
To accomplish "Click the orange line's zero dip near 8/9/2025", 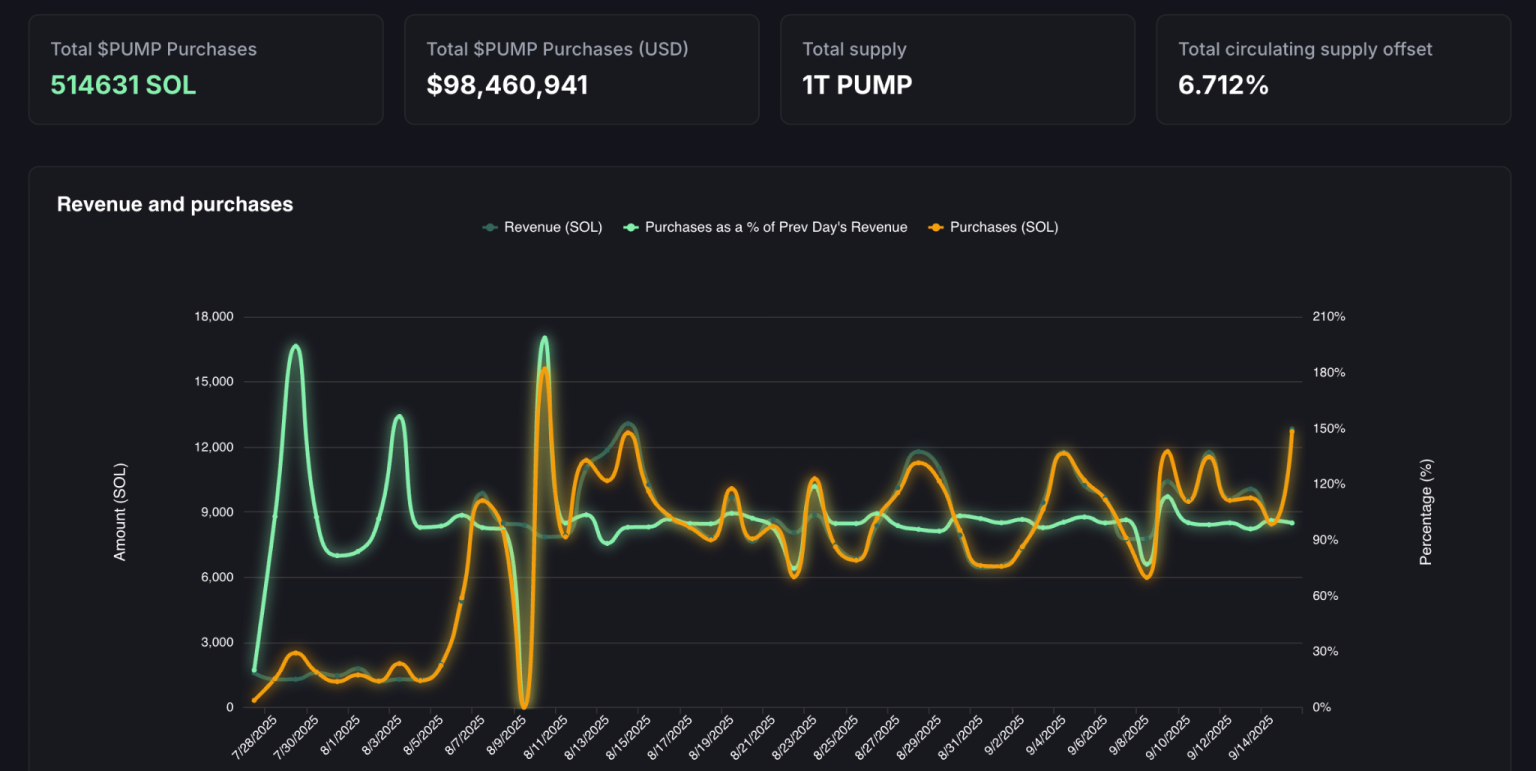I will pos(524,705).
